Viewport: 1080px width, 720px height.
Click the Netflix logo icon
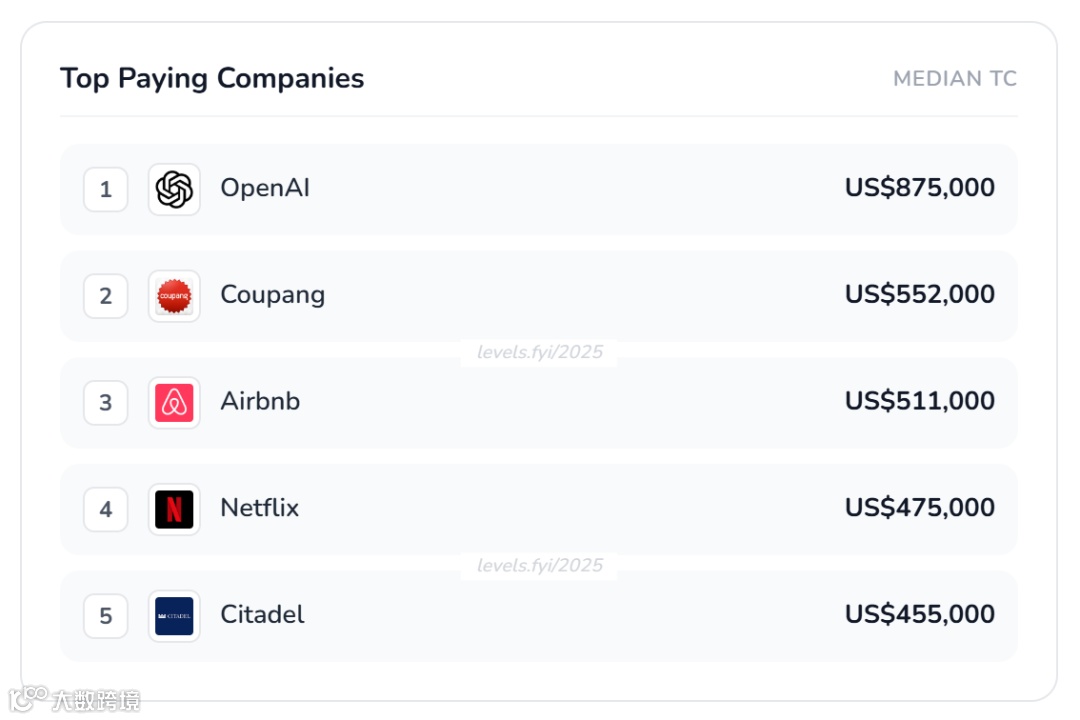point(174,509)
